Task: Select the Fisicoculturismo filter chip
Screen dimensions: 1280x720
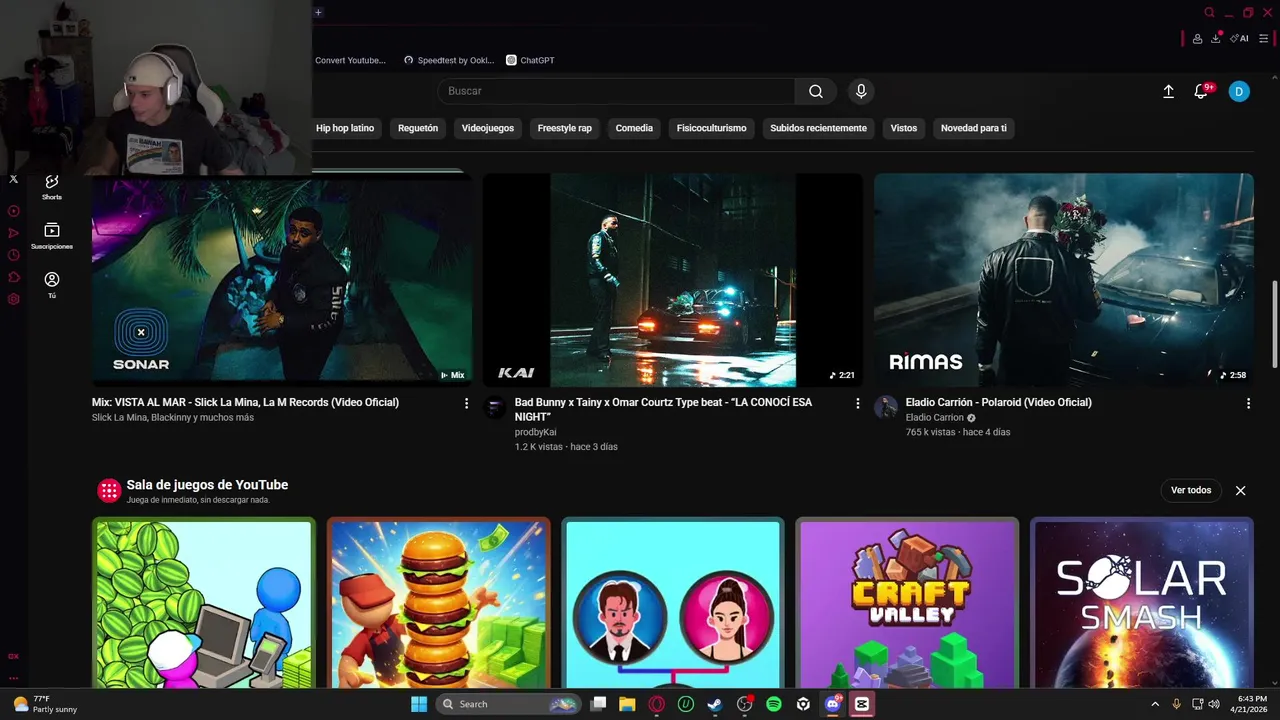Action: pyautogui.click(x=712, y=128)
